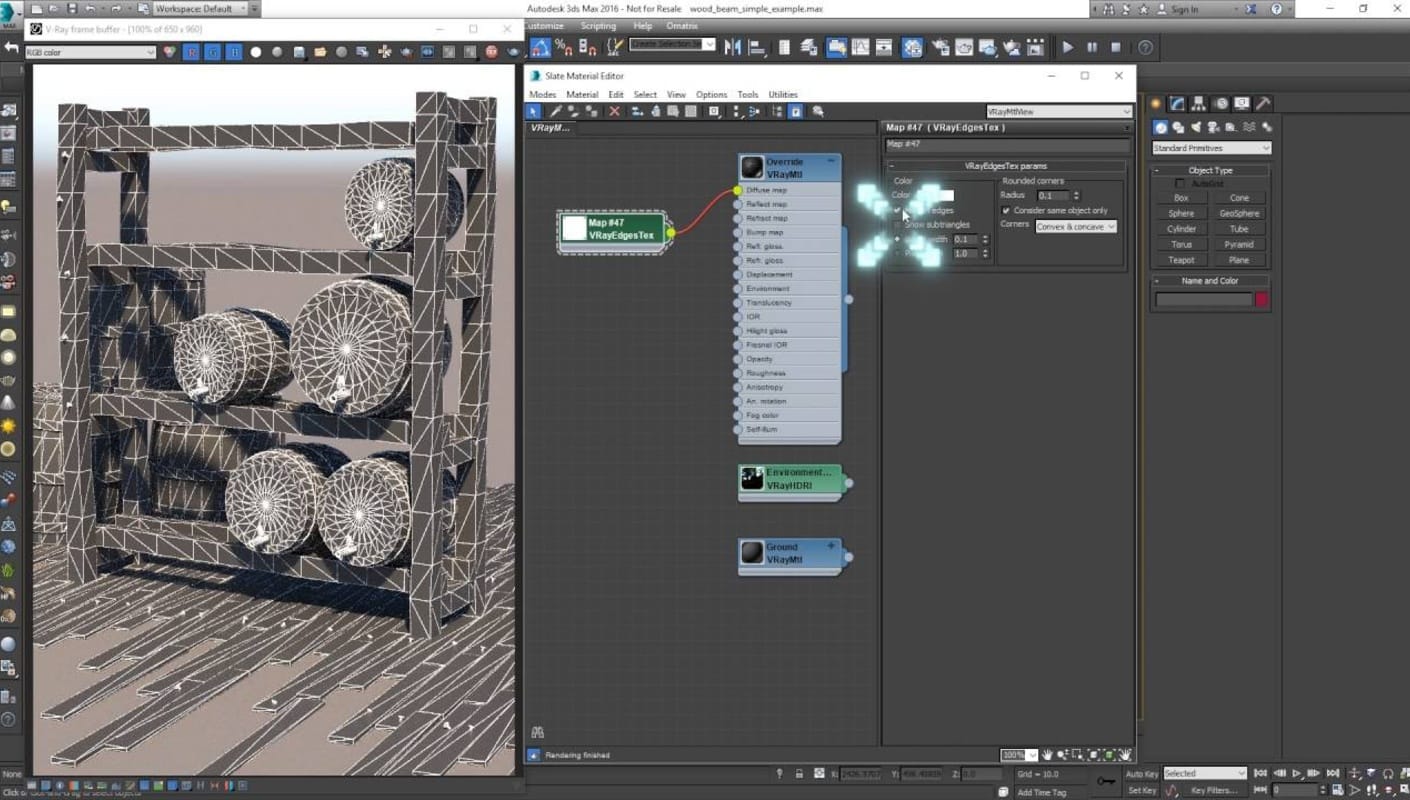The image size is (1410, 800).
Task: Toggle Consider same object only checkbox
Action: point(1006,211)
